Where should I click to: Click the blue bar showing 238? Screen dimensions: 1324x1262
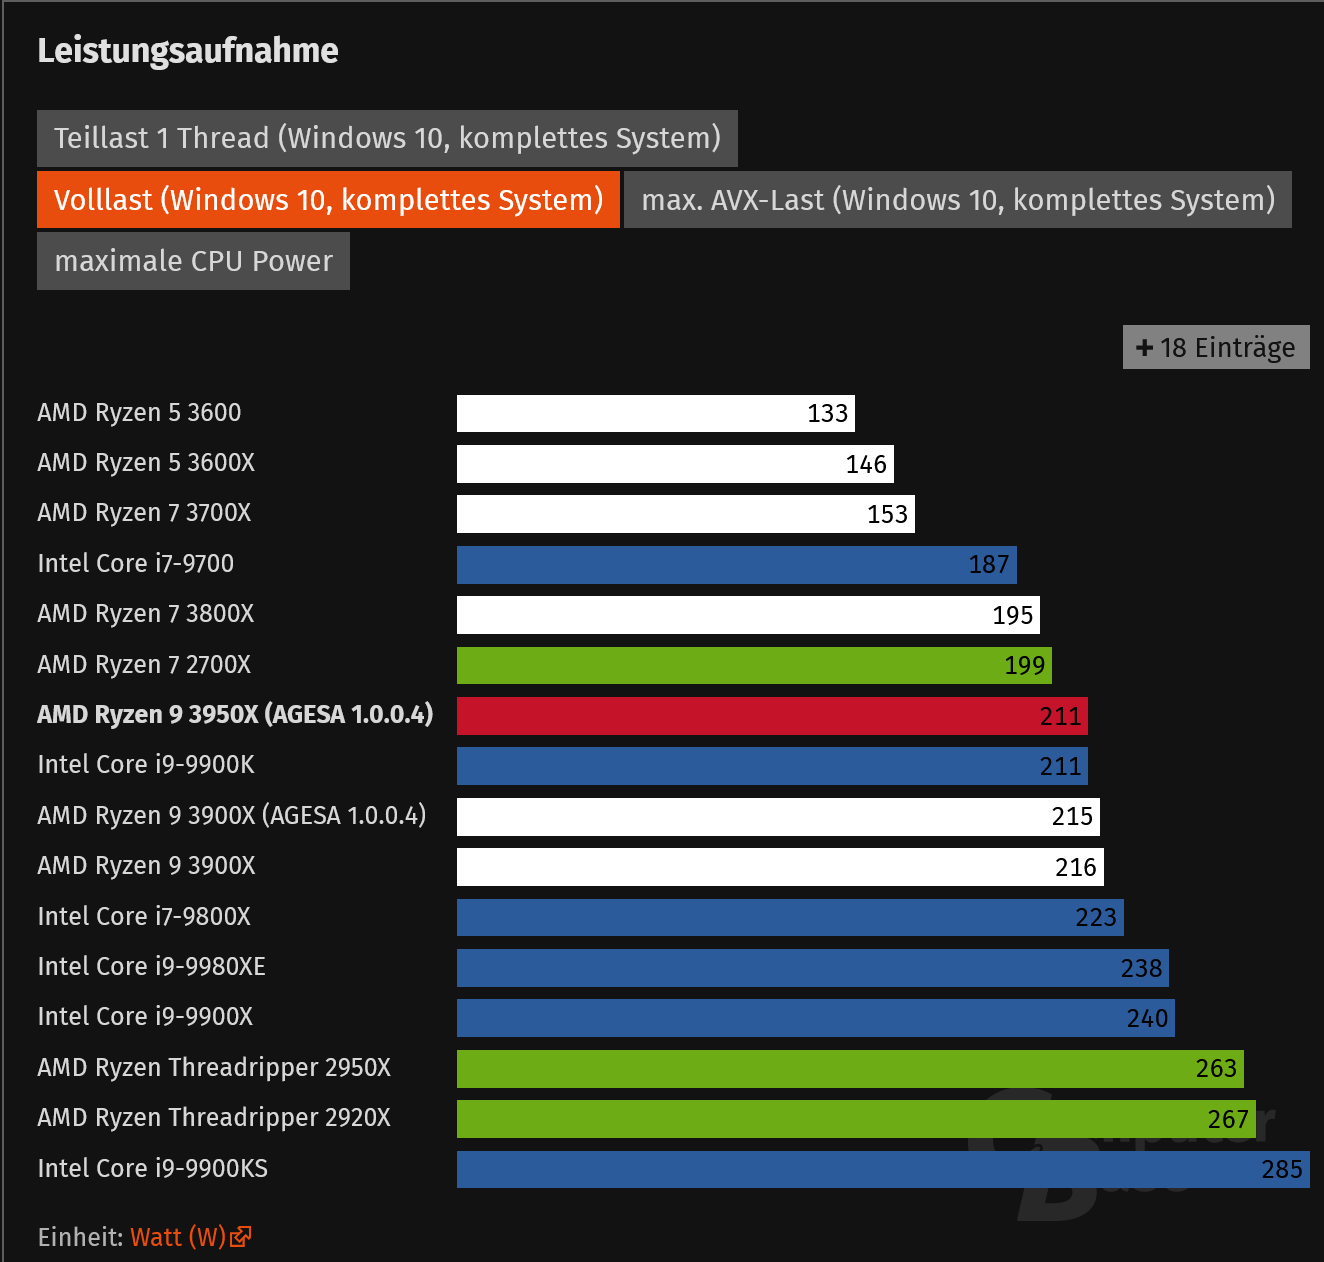813,968
